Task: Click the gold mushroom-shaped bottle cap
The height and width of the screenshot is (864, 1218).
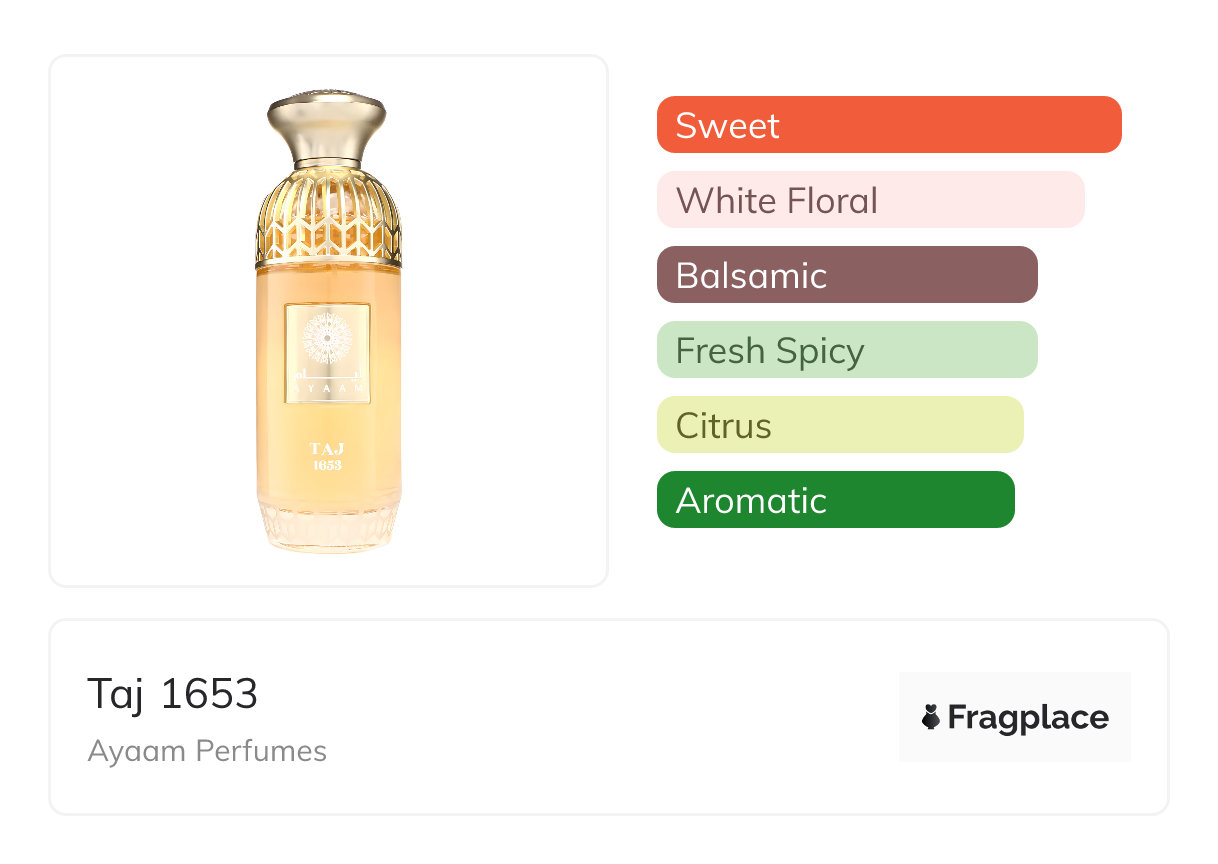Action: pos(328,118)
